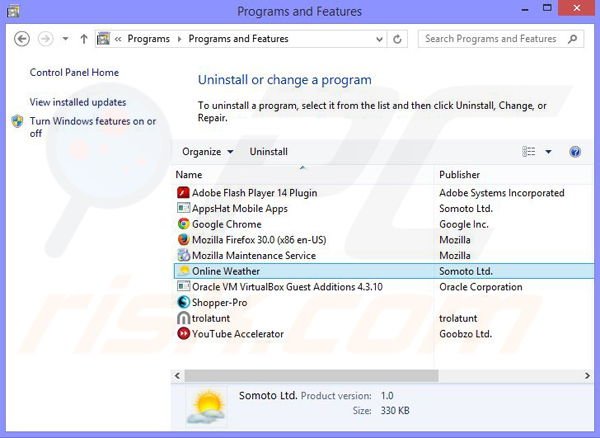Select the Google Chrome entry
This screenshot has width=600, height=438.
[x=227, y=224]
